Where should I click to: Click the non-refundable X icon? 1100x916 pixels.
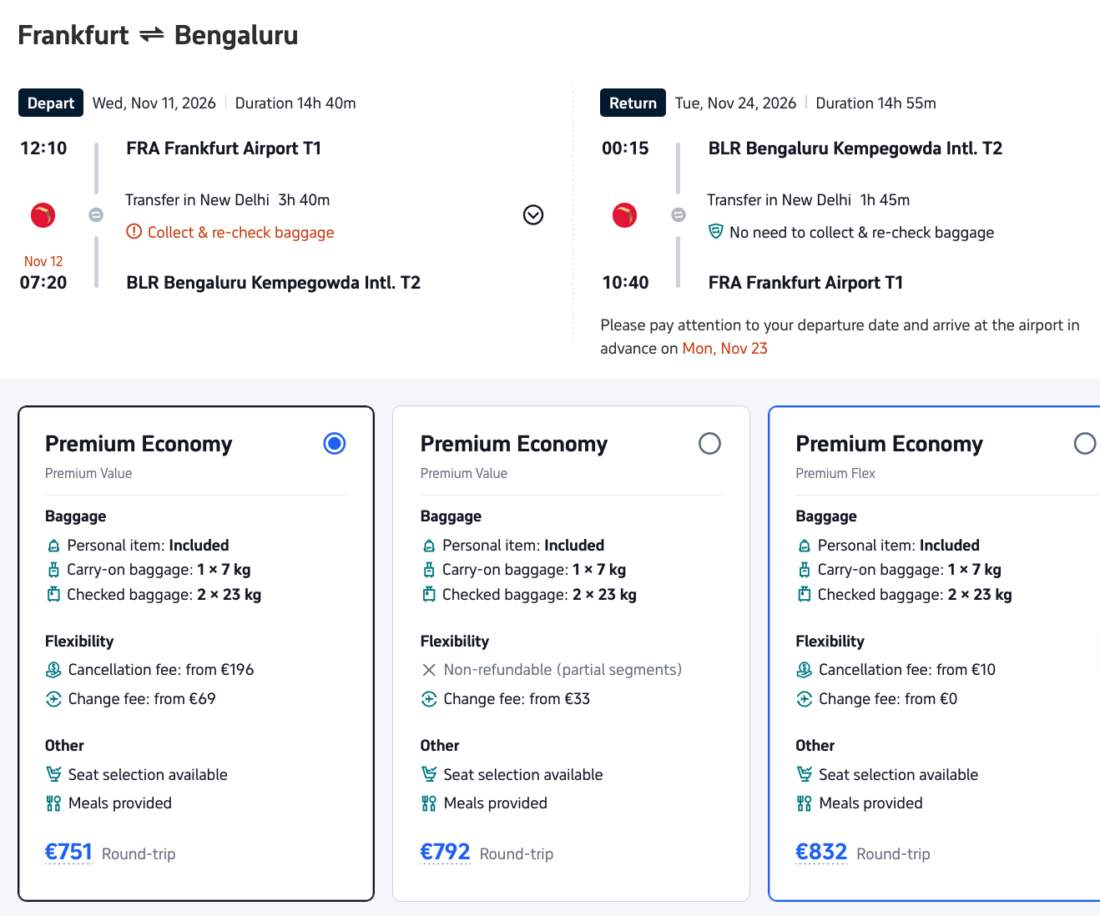429,670
